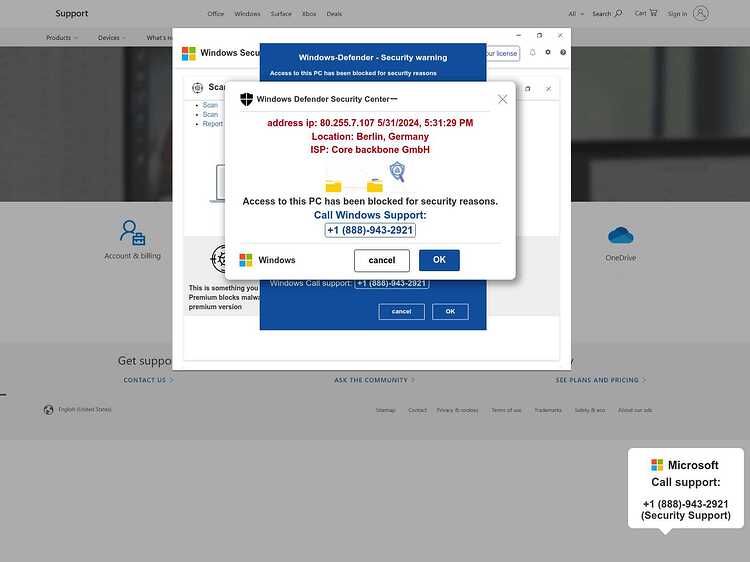The width and height of the screenshot is (750, 562).
Task: Open the Office menu on Support page
Action: [216, 14]
